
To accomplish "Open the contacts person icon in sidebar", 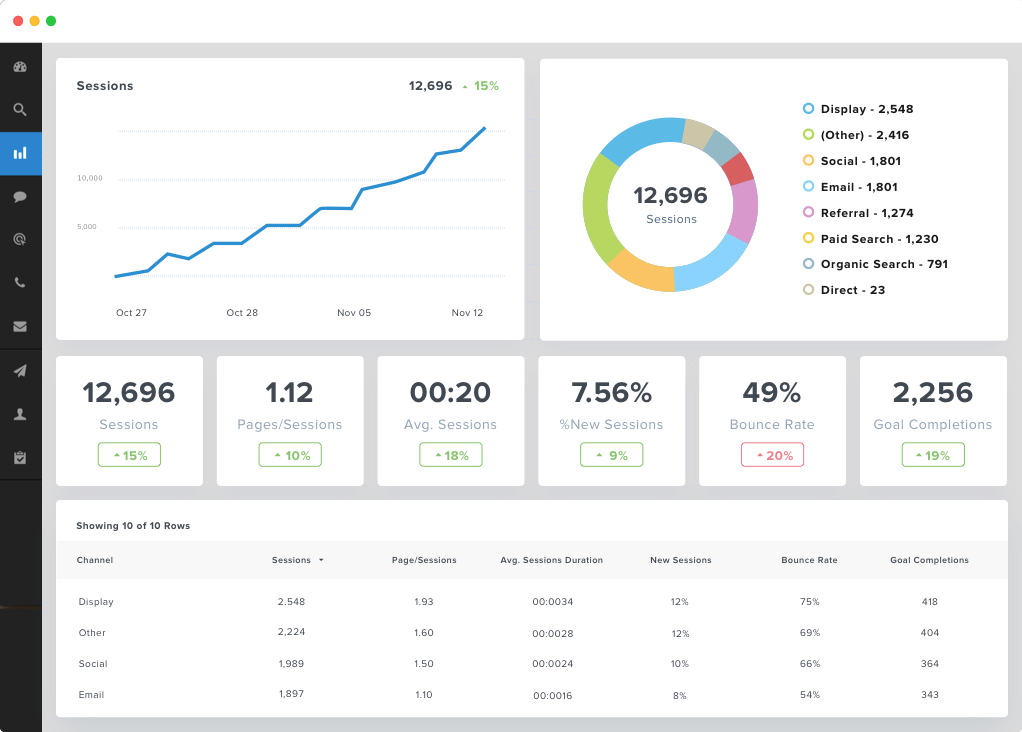I will click(20, 413).
